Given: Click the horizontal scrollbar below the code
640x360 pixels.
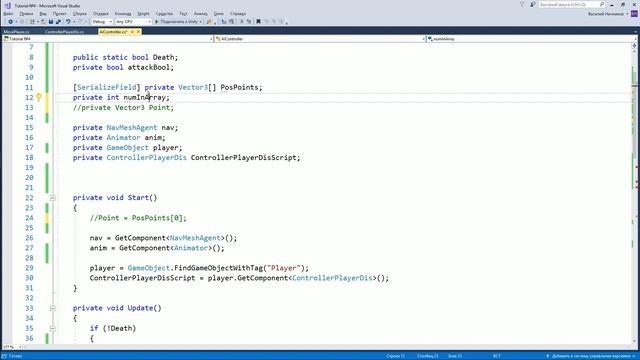Looking at the screenshot, I should (x=327, y=347).
